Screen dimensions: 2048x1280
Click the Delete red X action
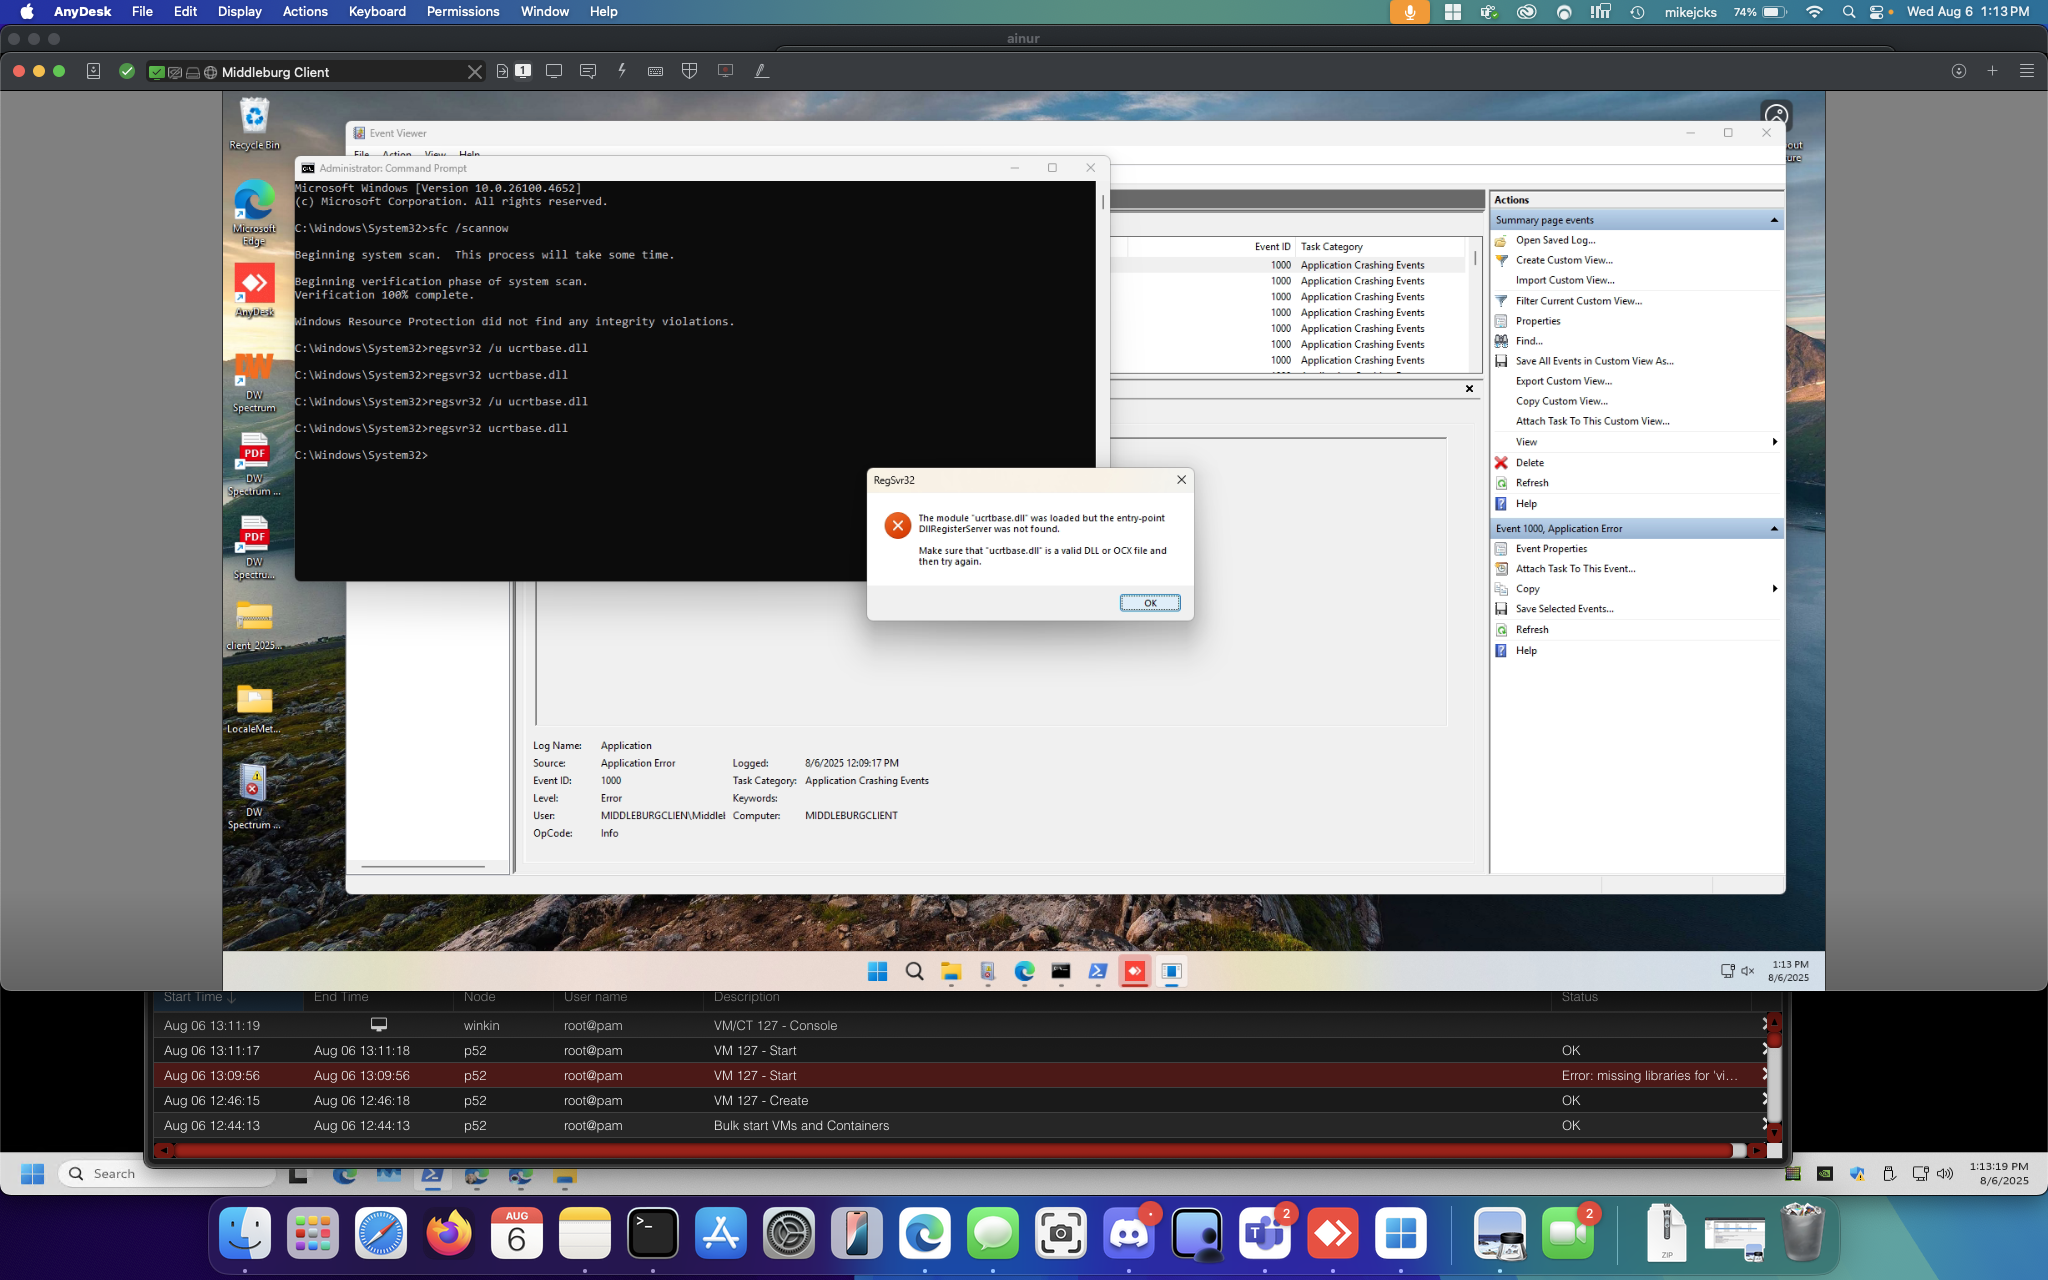[x=1529, y=463]
